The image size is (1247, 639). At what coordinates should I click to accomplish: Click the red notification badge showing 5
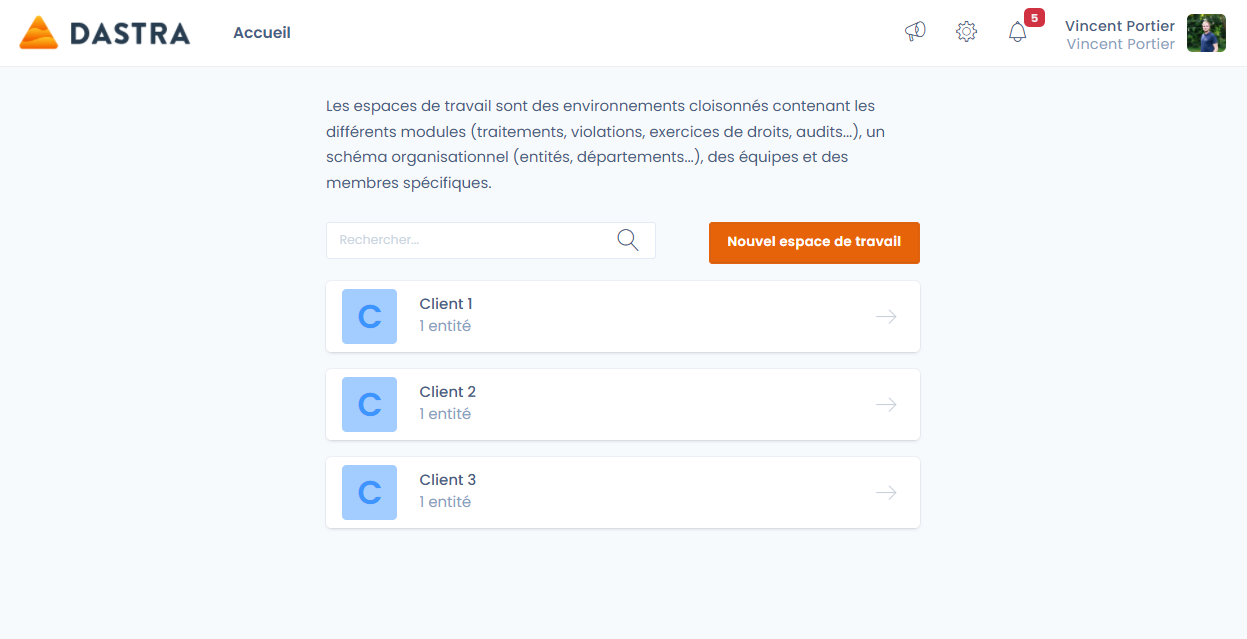pos(1034,16)
